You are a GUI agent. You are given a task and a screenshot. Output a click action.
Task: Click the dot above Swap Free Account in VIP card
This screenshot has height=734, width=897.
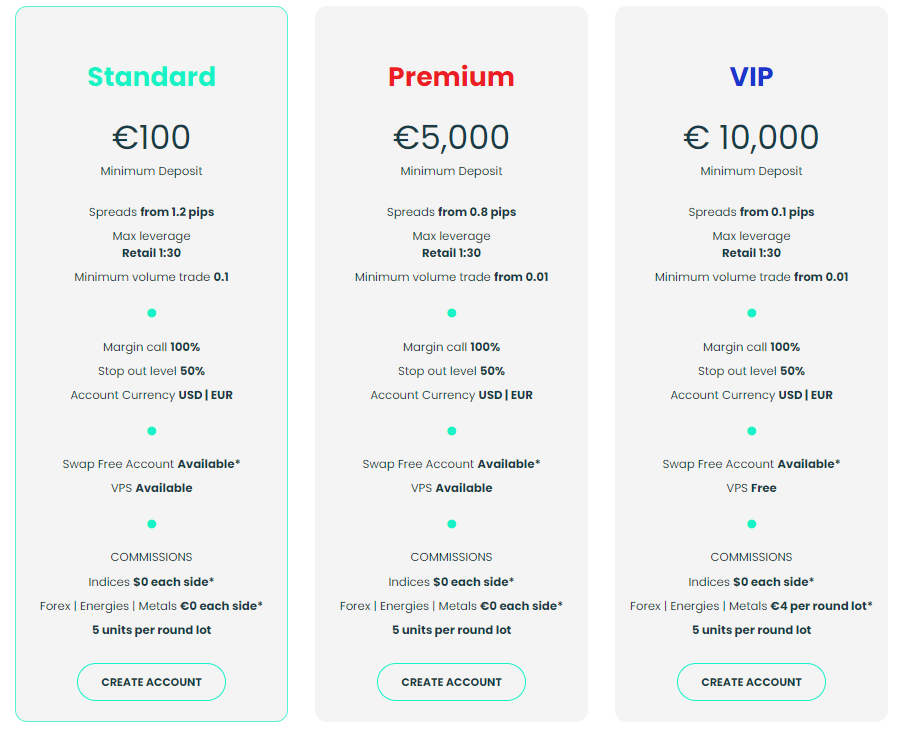click(751, 431)
